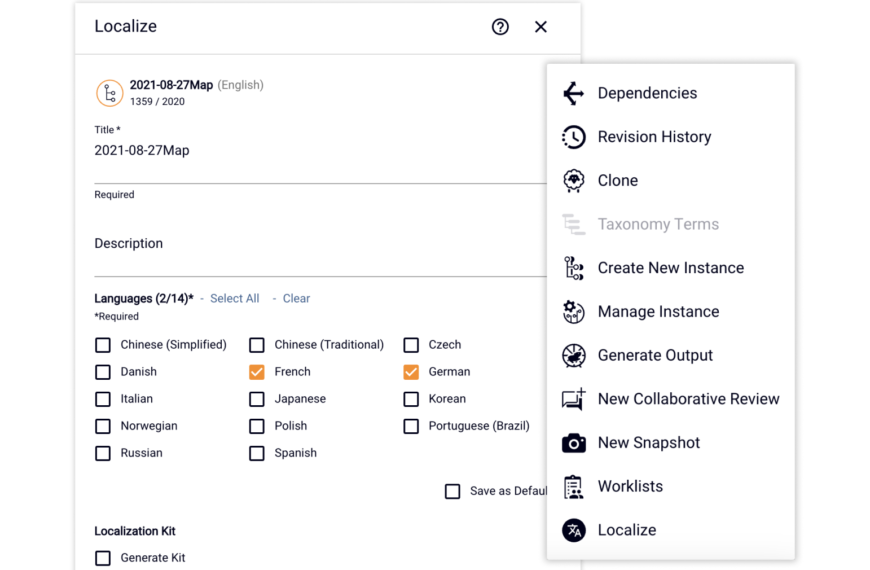Screen dimensions: 870x570
Task: Enable the Japanese language checkbox
Action: point(257,399)
